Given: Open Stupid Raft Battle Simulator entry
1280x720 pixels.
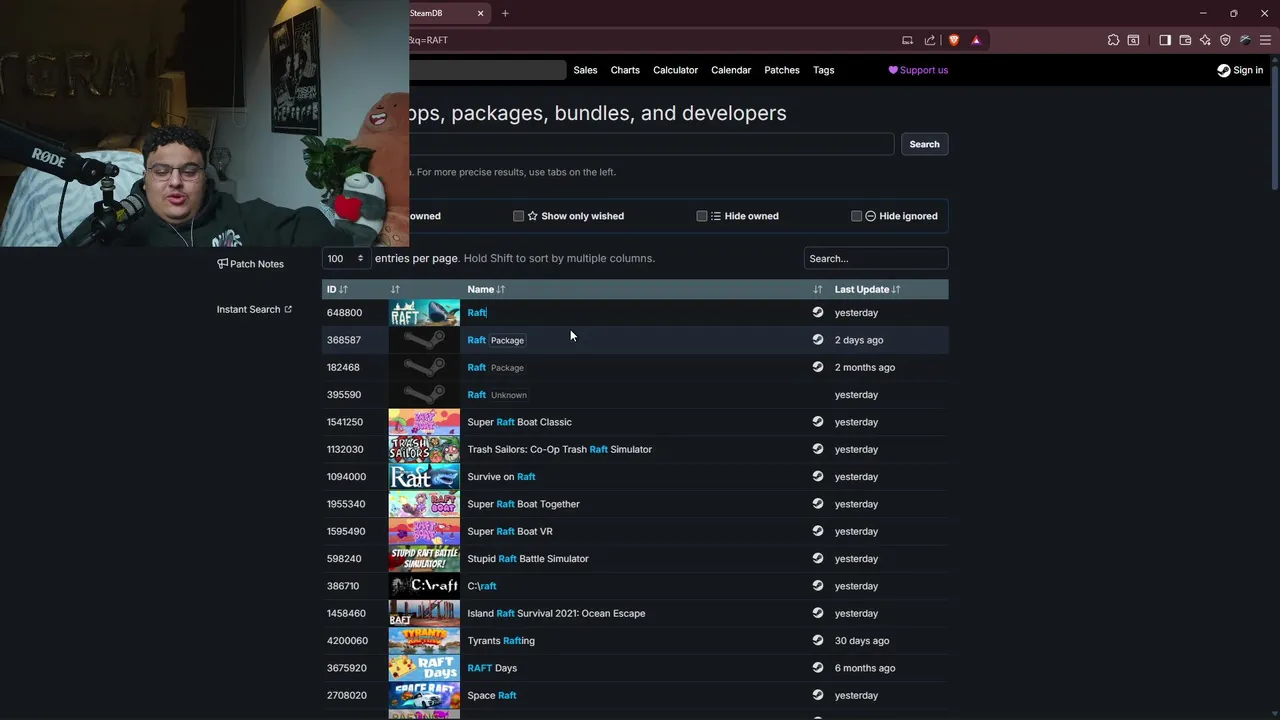Looking at the screenshot, I should (x=528, y=558).
